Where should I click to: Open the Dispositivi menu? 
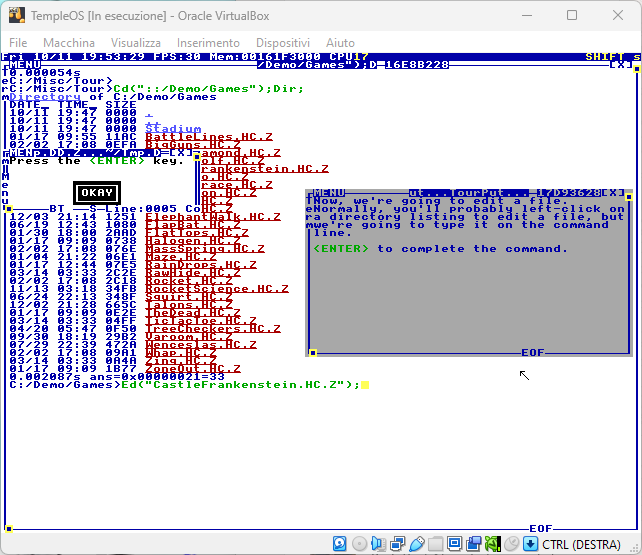click(282, 43)
